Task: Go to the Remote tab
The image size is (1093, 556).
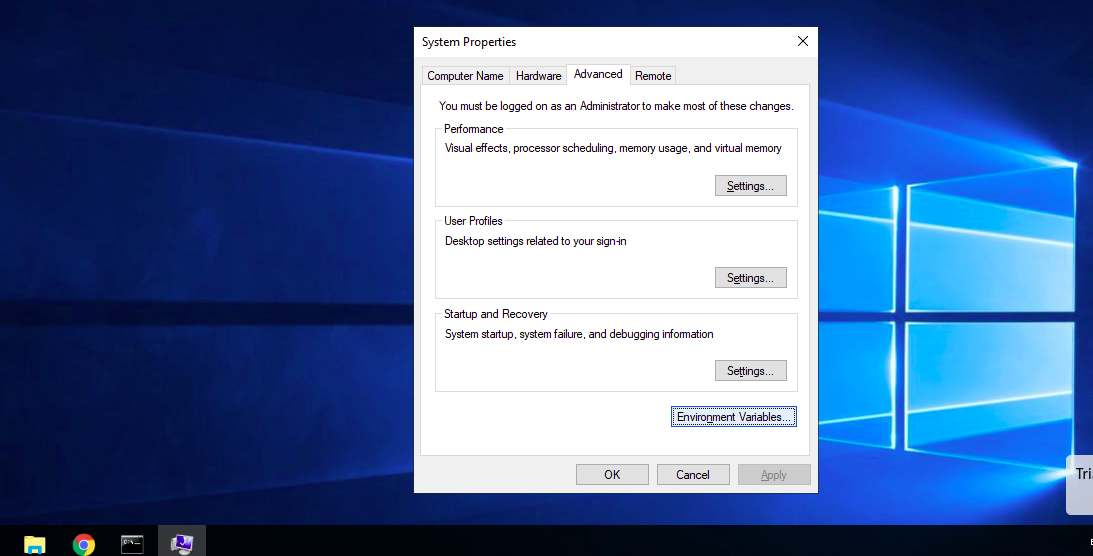Action: click(653, 76)
